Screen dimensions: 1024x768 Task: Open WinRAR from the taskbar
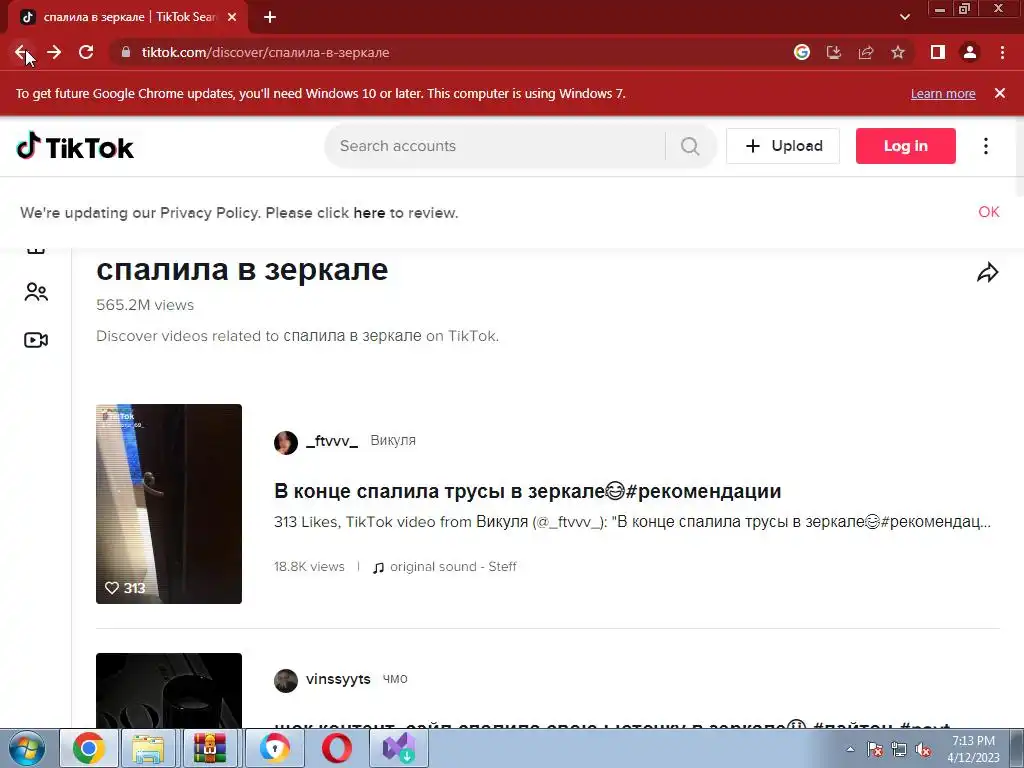tap(210, 748)
